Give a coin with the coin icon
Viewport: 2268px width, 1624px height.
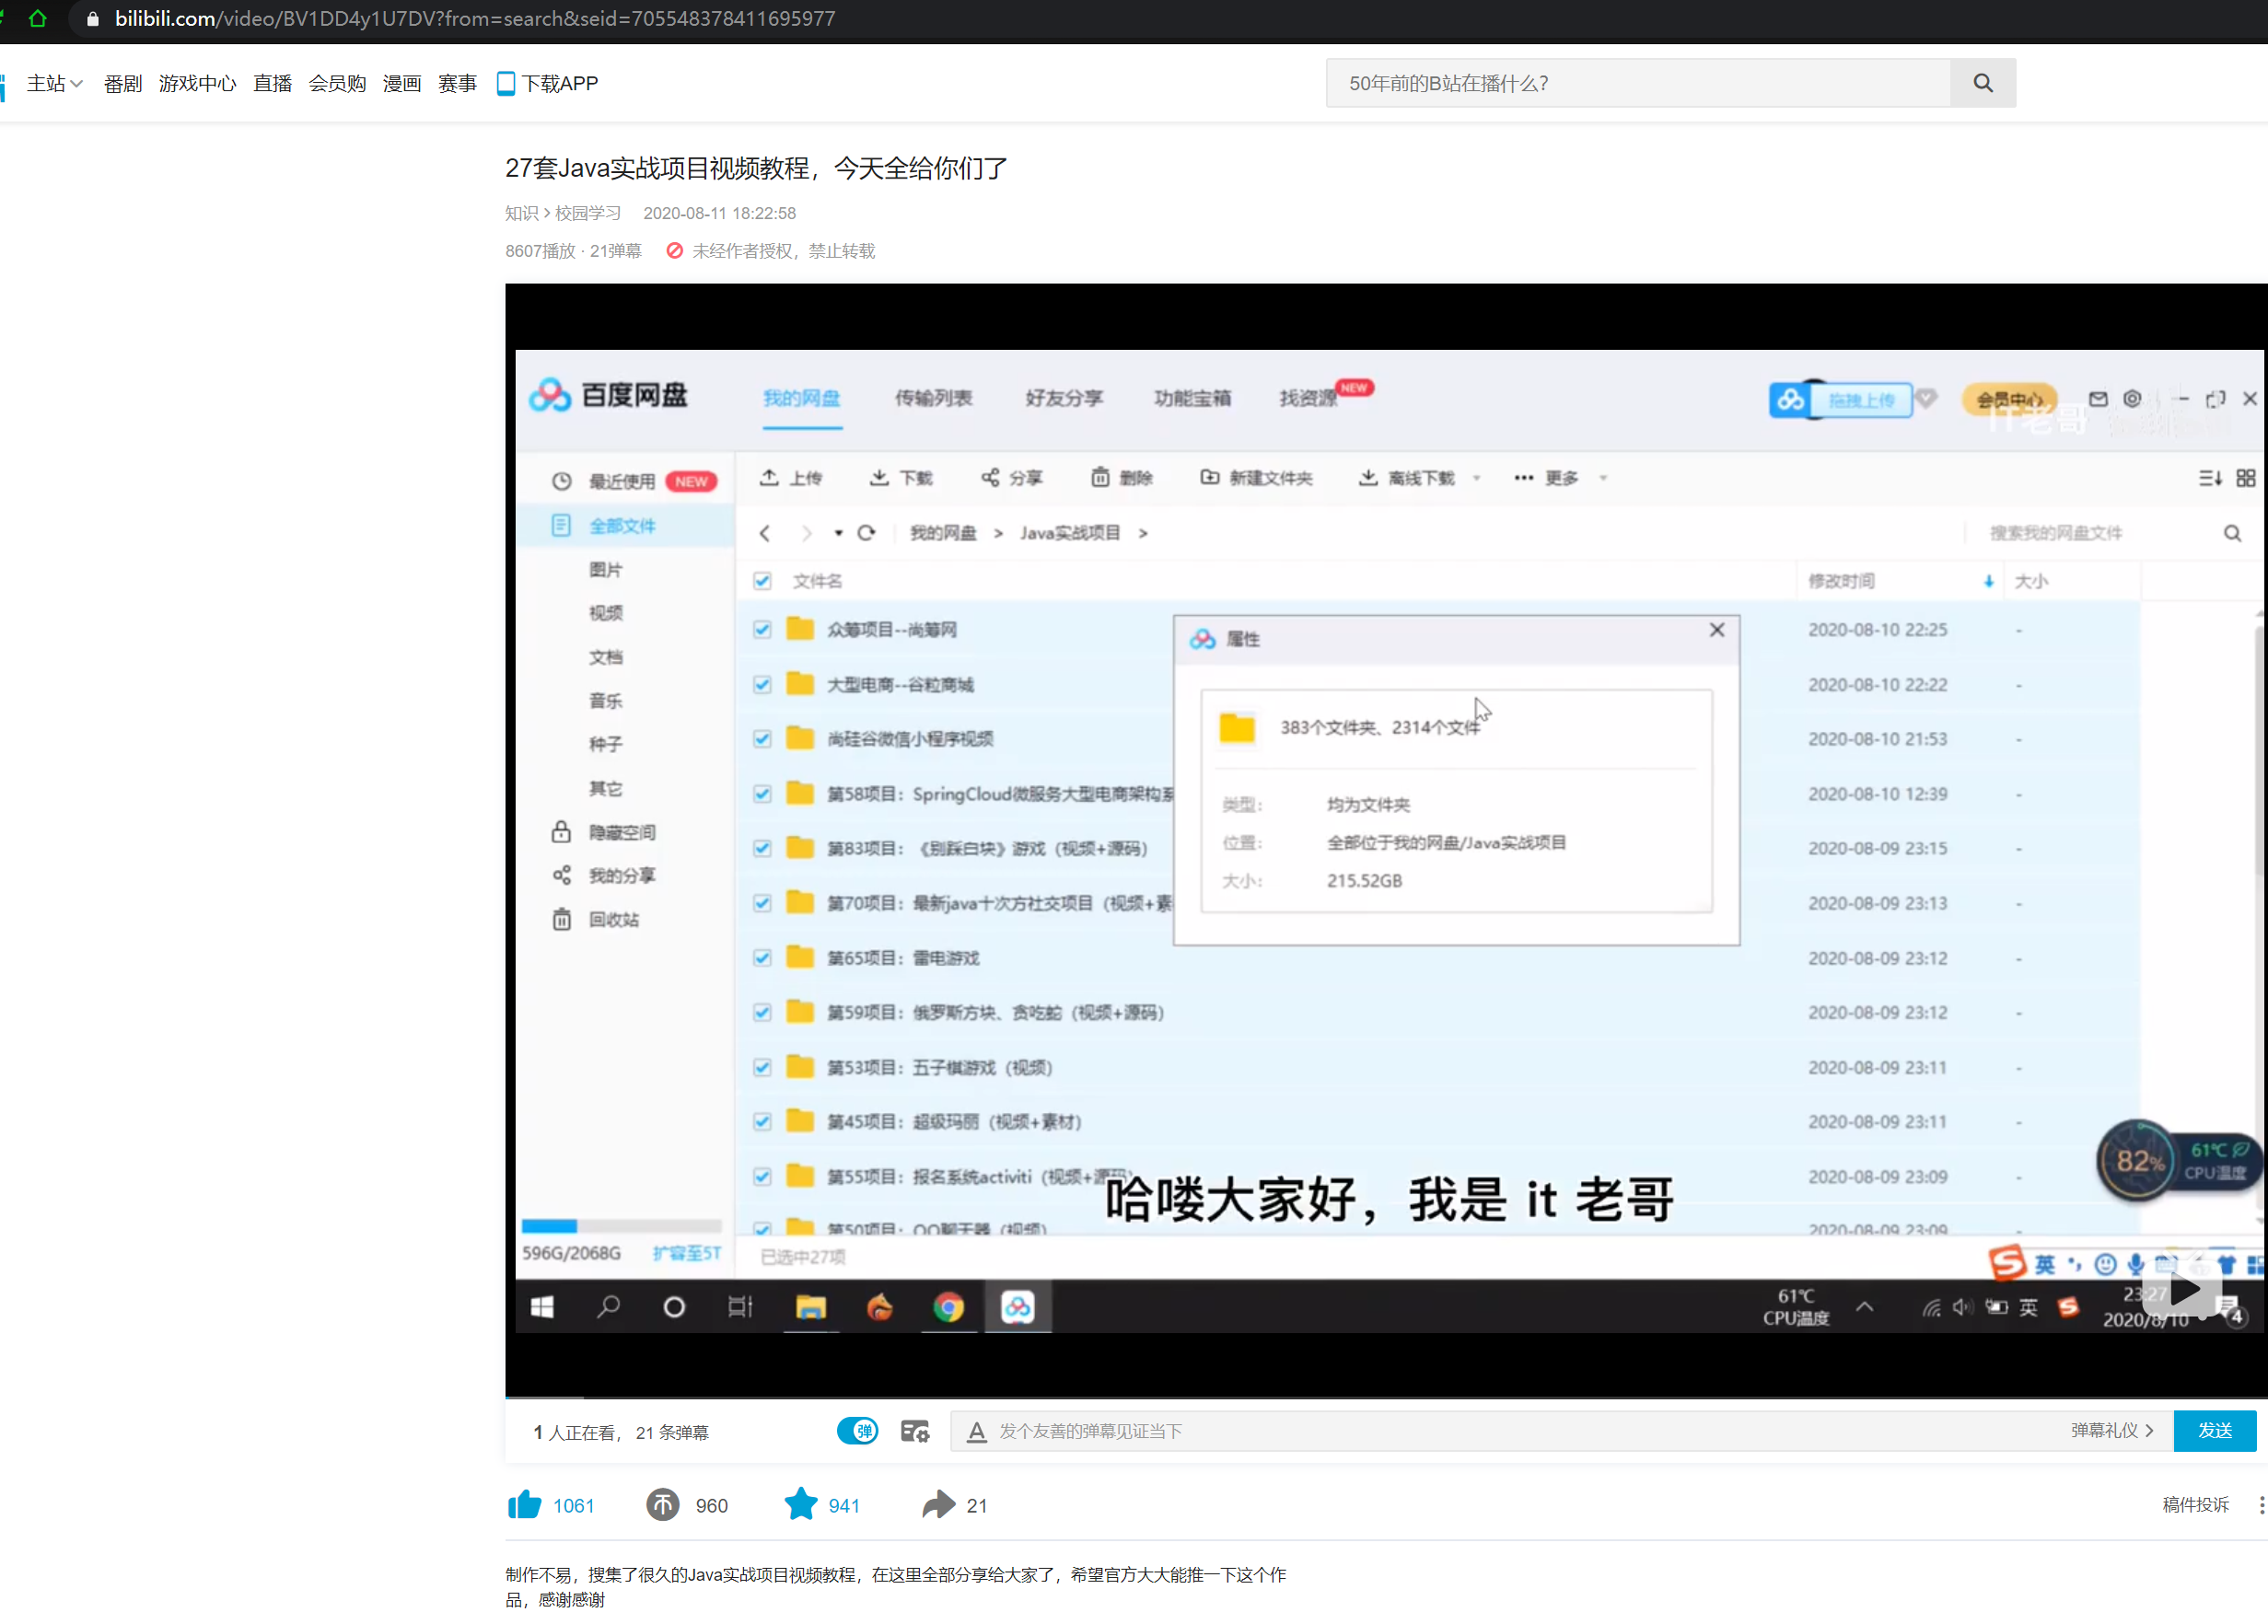pos(662,1505)
